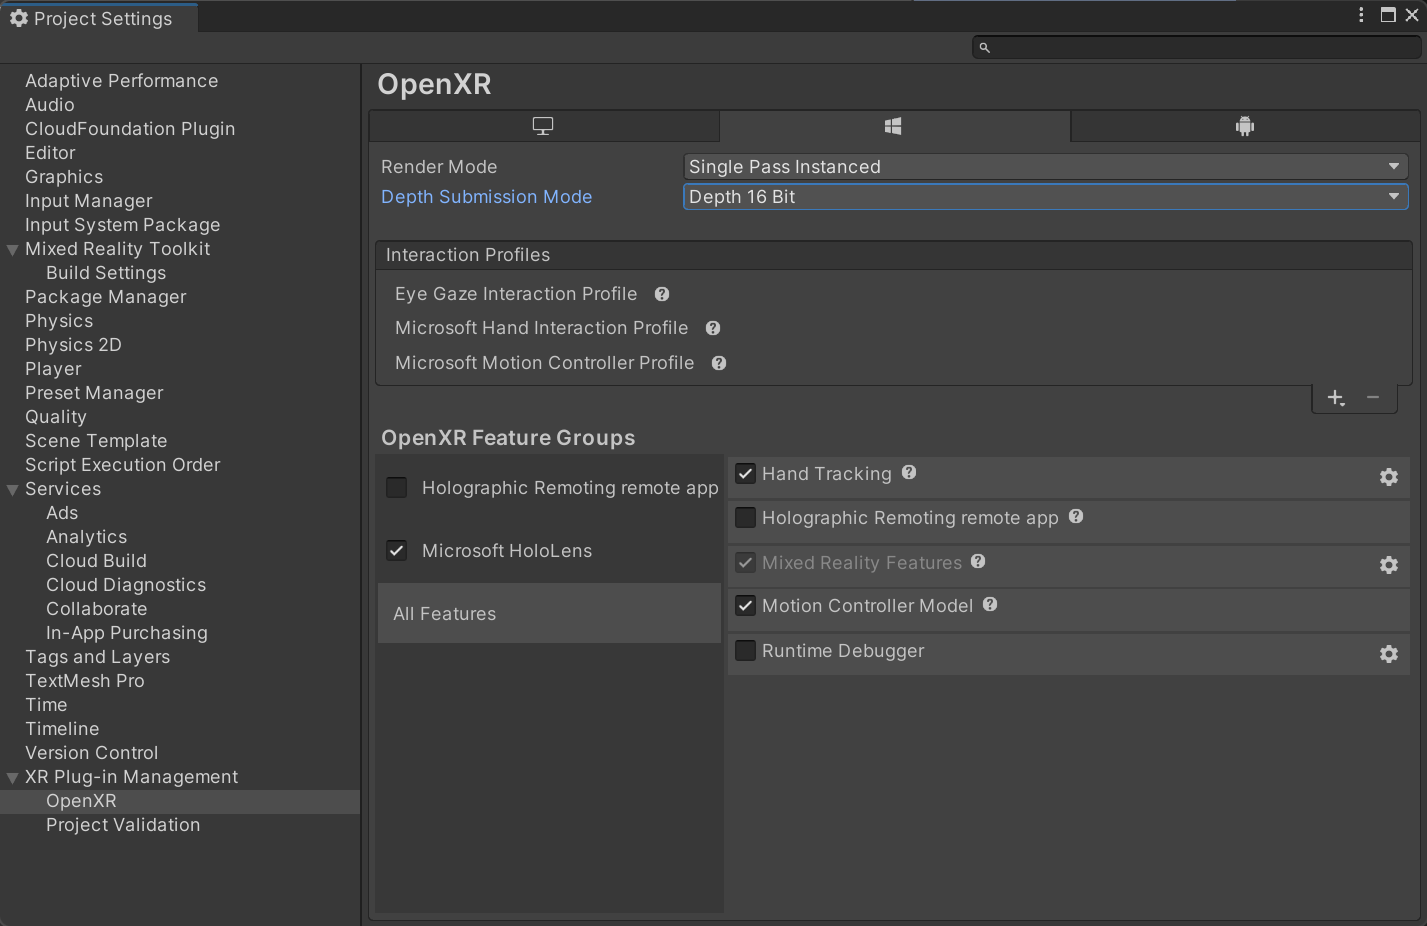Select Microsoft Hand Interaction Profile entry
The image size is (1427, 926).
tap(541, 328)
